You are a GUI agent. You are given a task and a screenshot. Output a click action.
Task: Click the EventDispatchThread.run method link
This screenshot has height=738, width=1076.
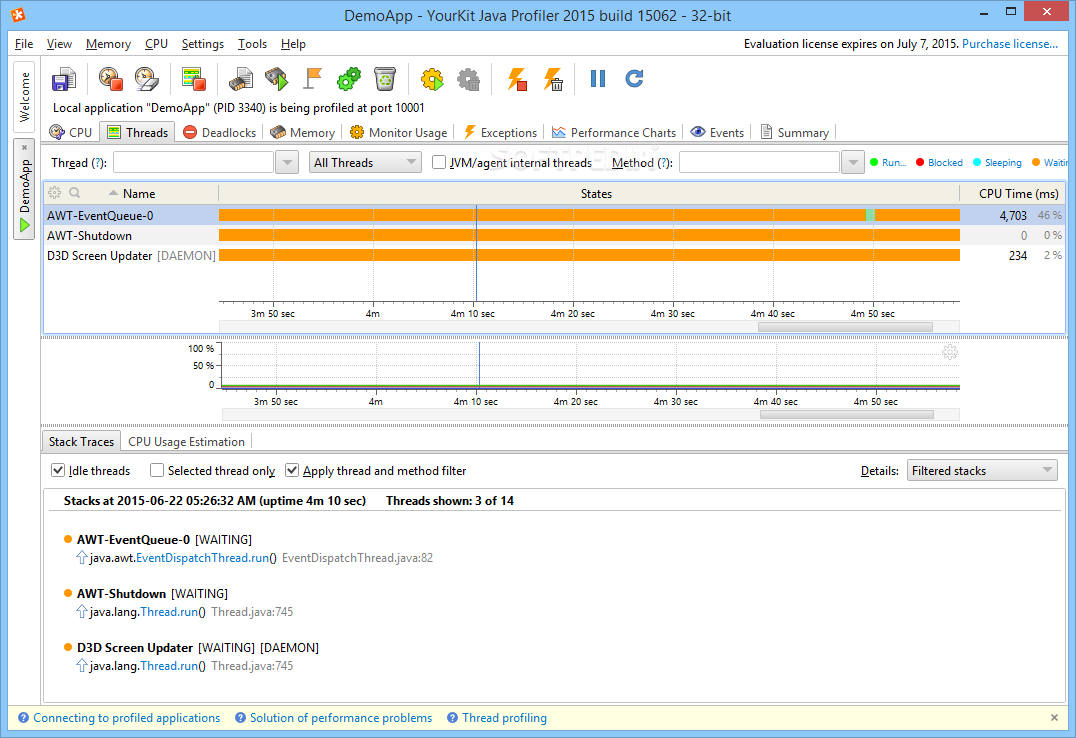click(x=202, y=557)
